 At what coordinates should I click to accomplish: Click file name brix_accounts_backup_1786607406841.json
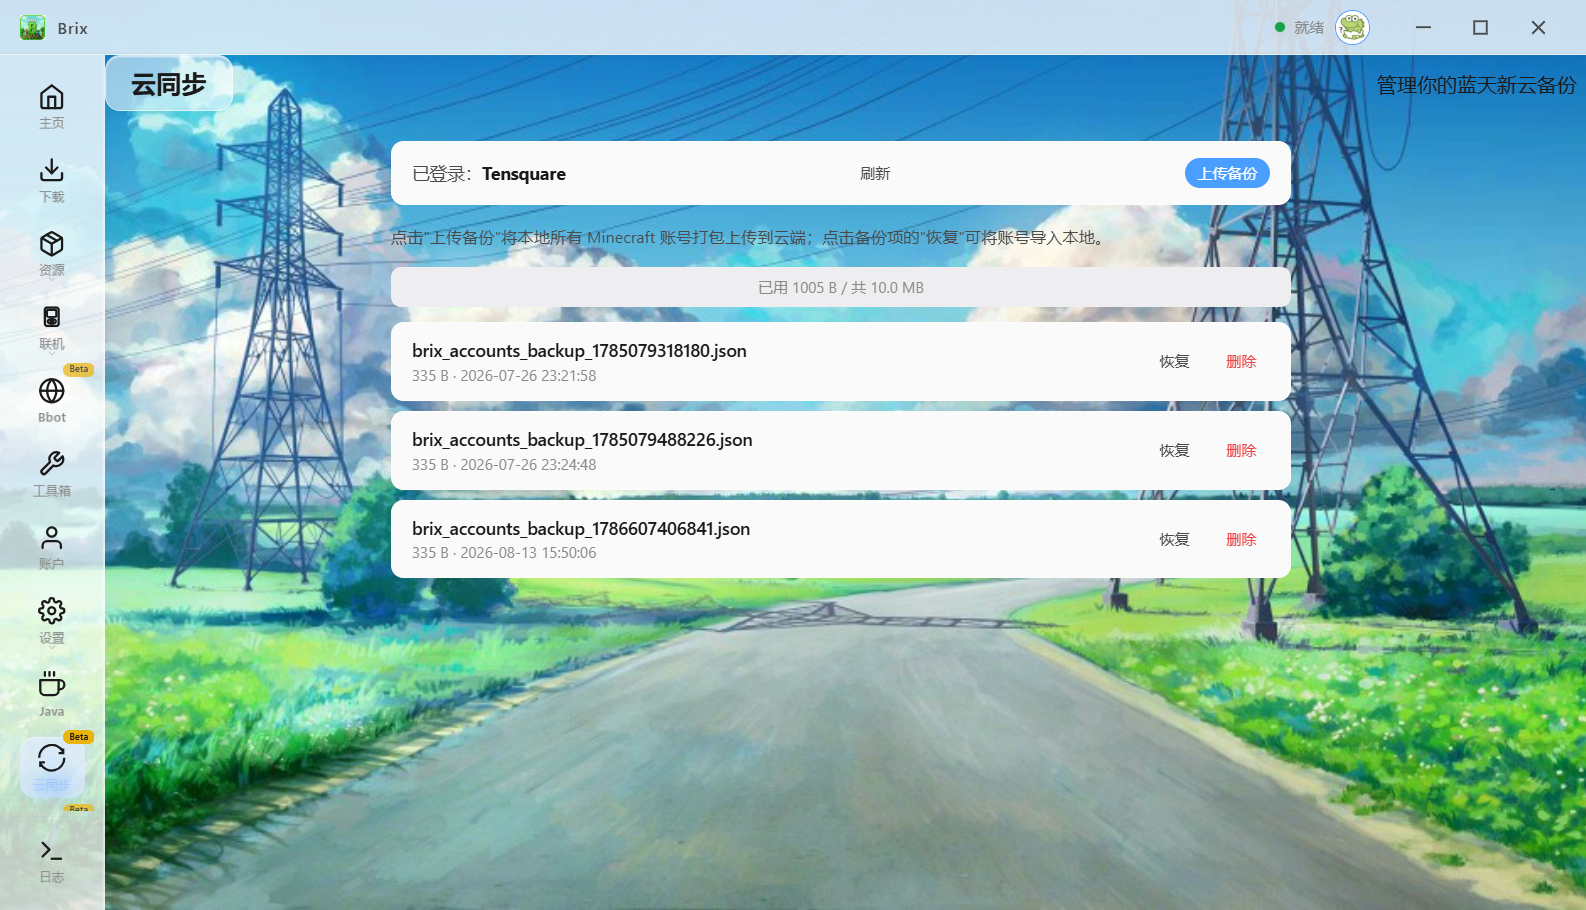[581, 529]
